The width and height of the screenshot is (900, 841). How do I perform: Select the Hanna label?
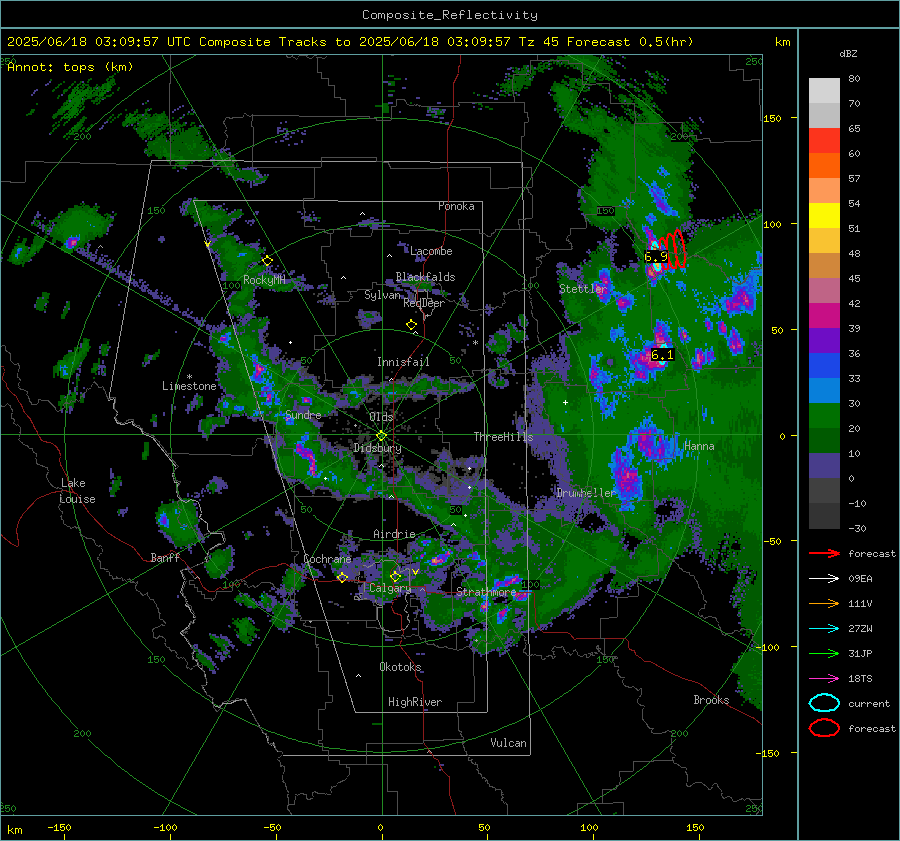699,446
